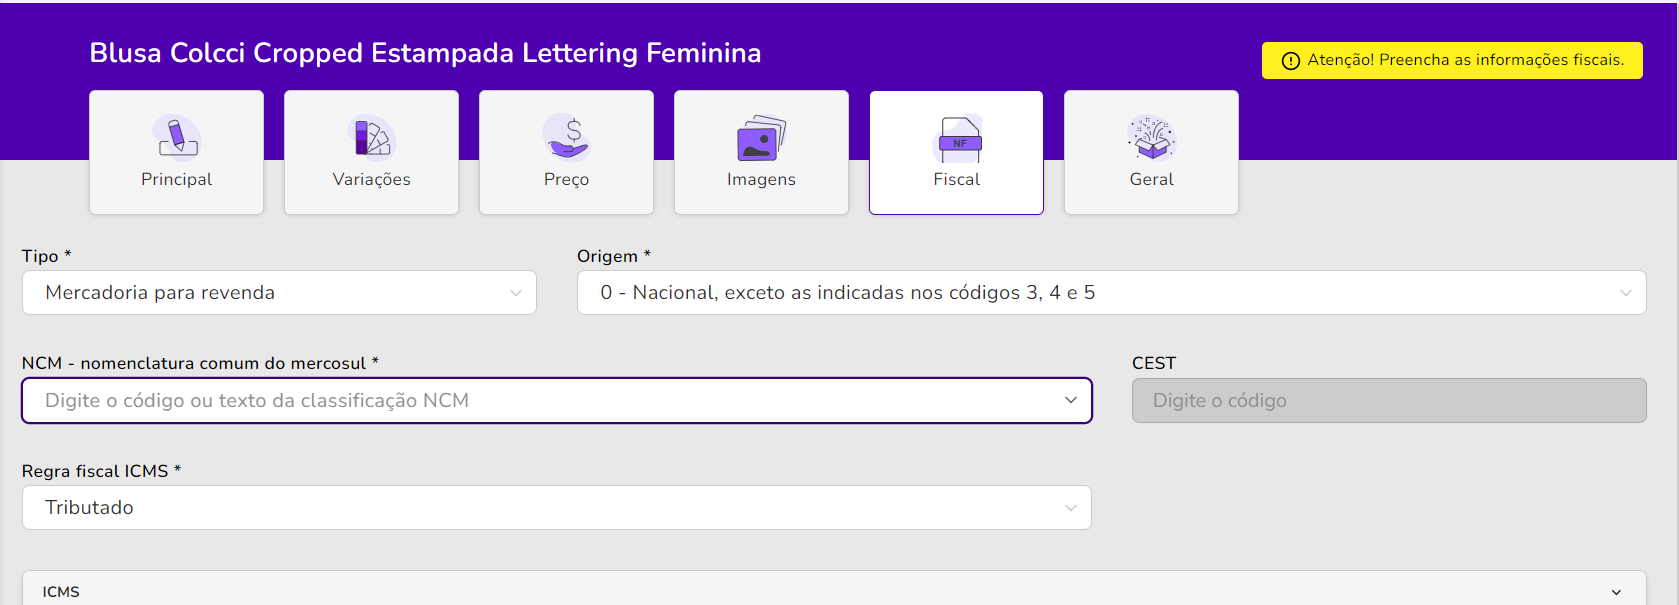Click the 'Atenção! Preencha as informações fiscais' alert
The width and height of the screenshot is (1679, 605).
click(1452, 60)
